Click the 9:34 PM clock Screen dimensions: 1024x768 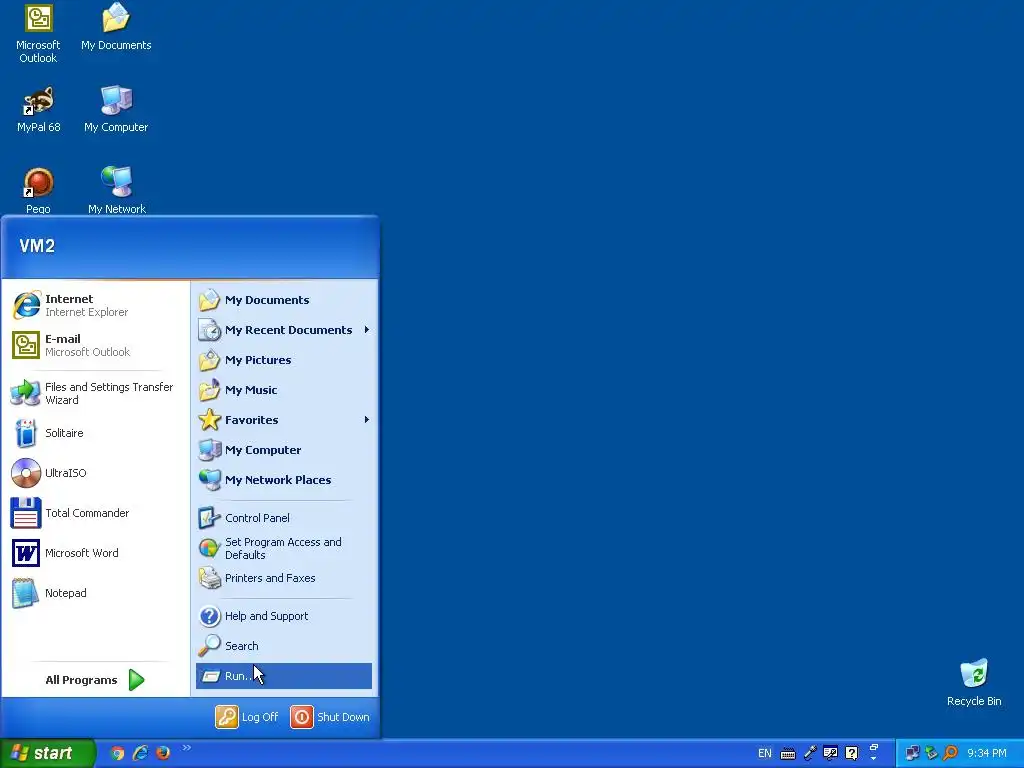pos(987,754)
